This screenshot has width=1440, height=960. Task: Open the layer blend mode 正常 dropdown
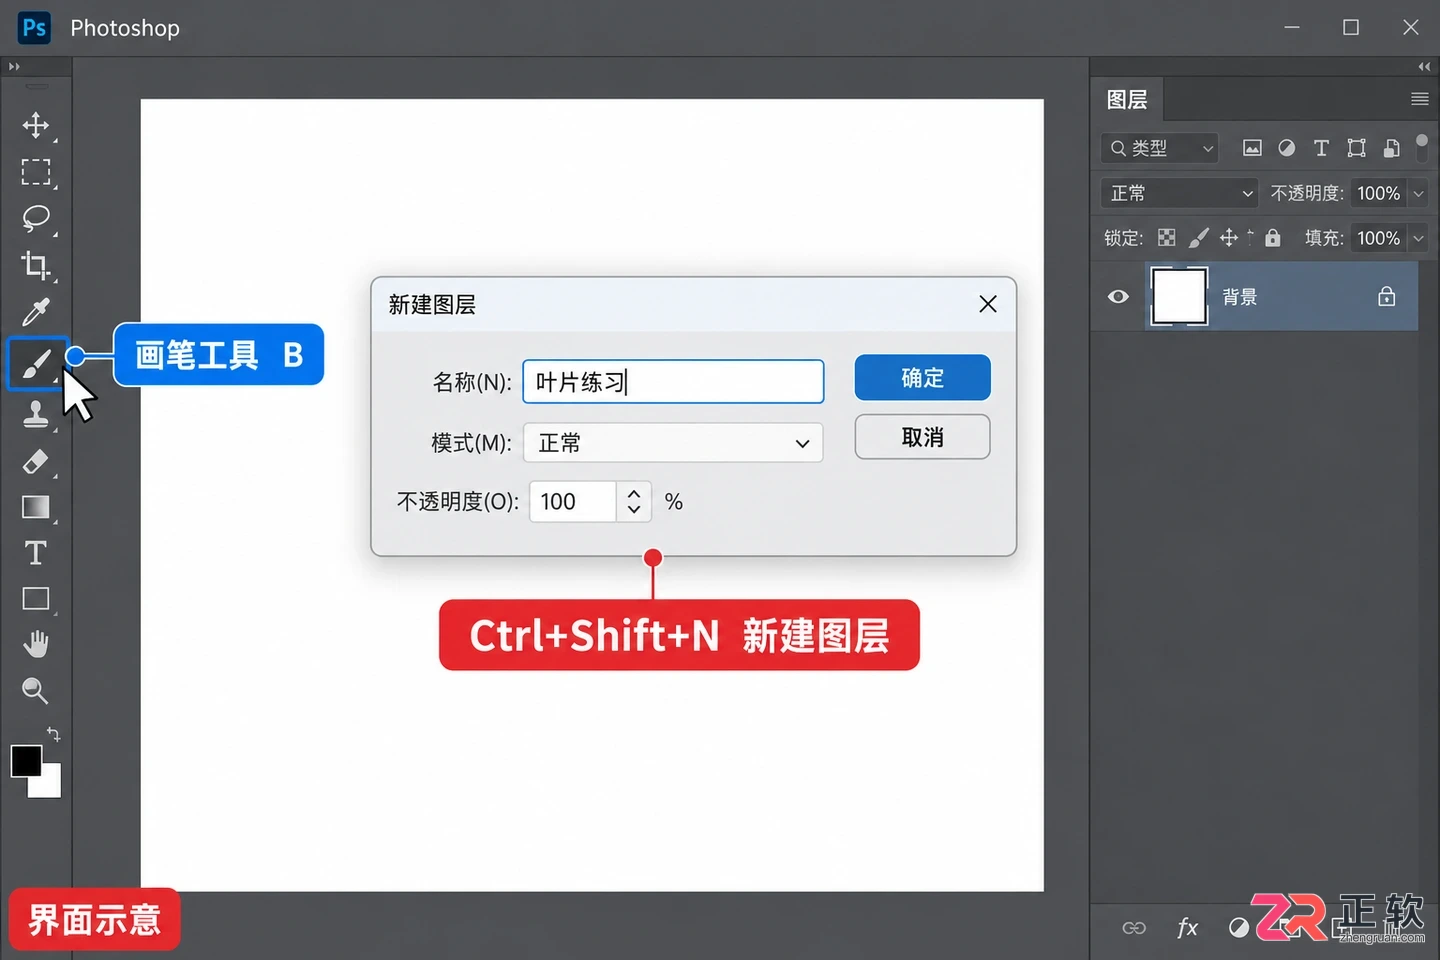[1180, 193]
